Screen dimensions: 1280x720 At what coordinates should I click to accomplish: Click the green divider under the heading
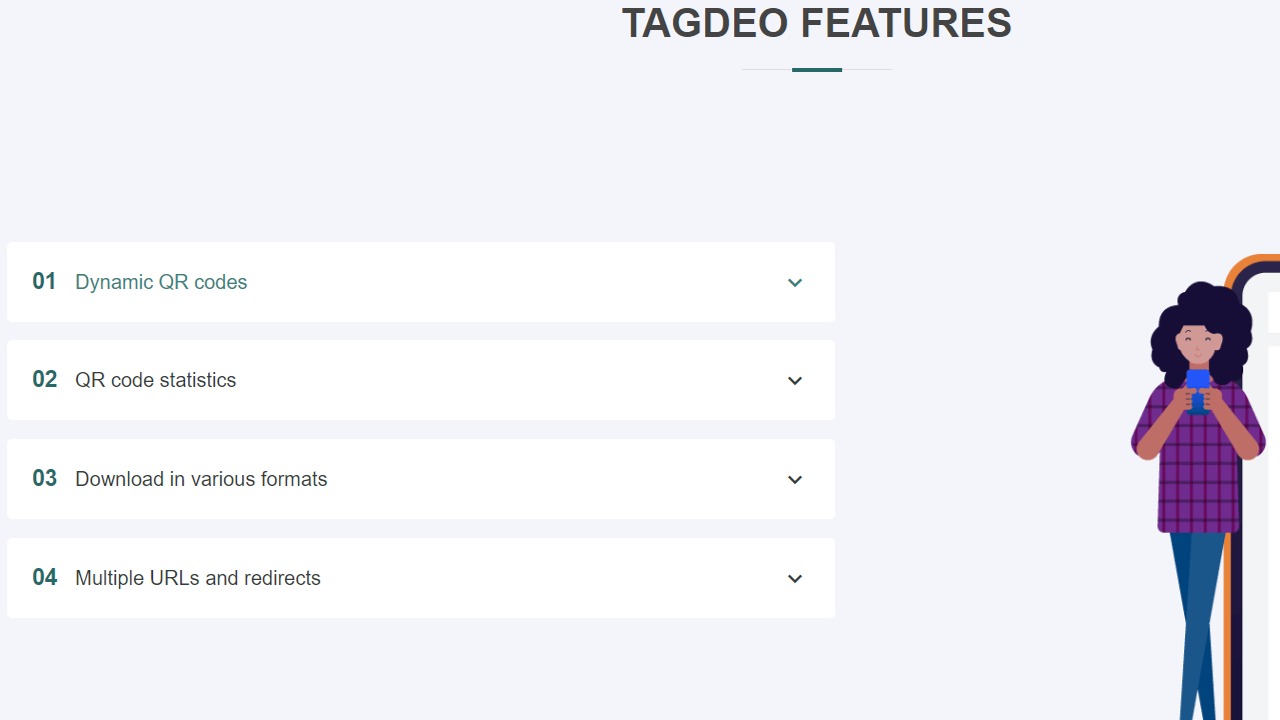[817, 70]
